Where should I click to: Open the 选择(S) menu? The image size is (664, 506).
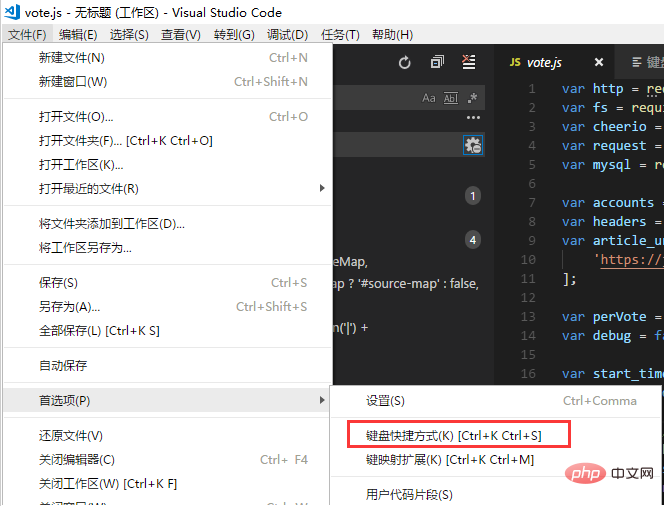coord(129,35)
